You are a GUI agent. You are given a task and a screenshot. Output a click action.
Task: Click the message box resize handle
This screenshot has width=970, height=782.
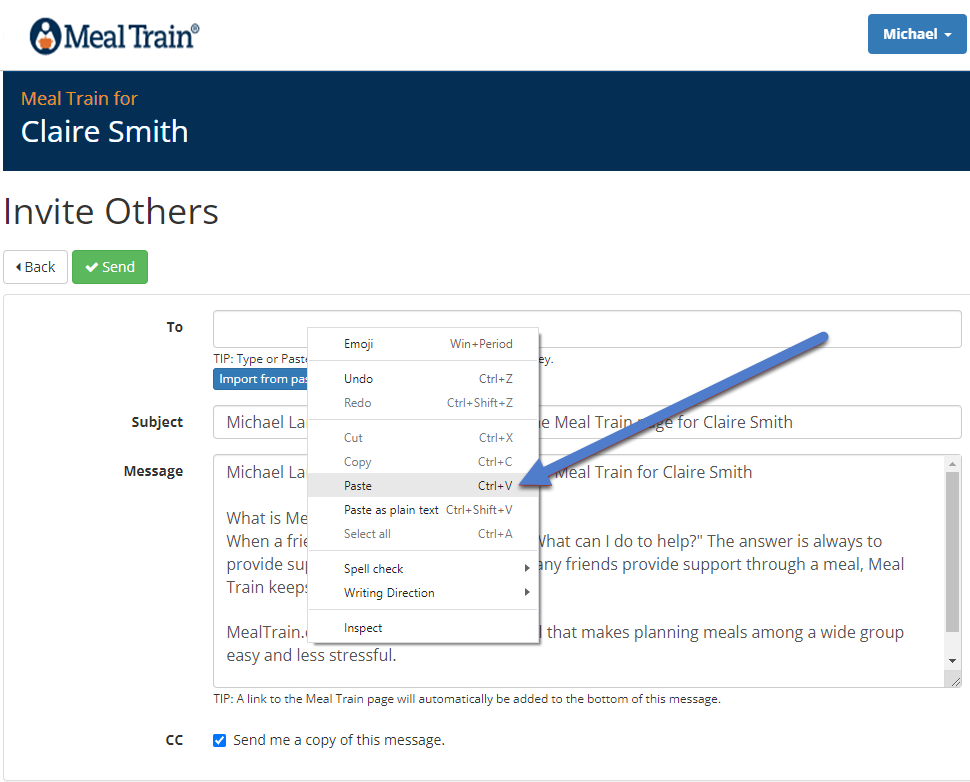(x=955, y=681)
